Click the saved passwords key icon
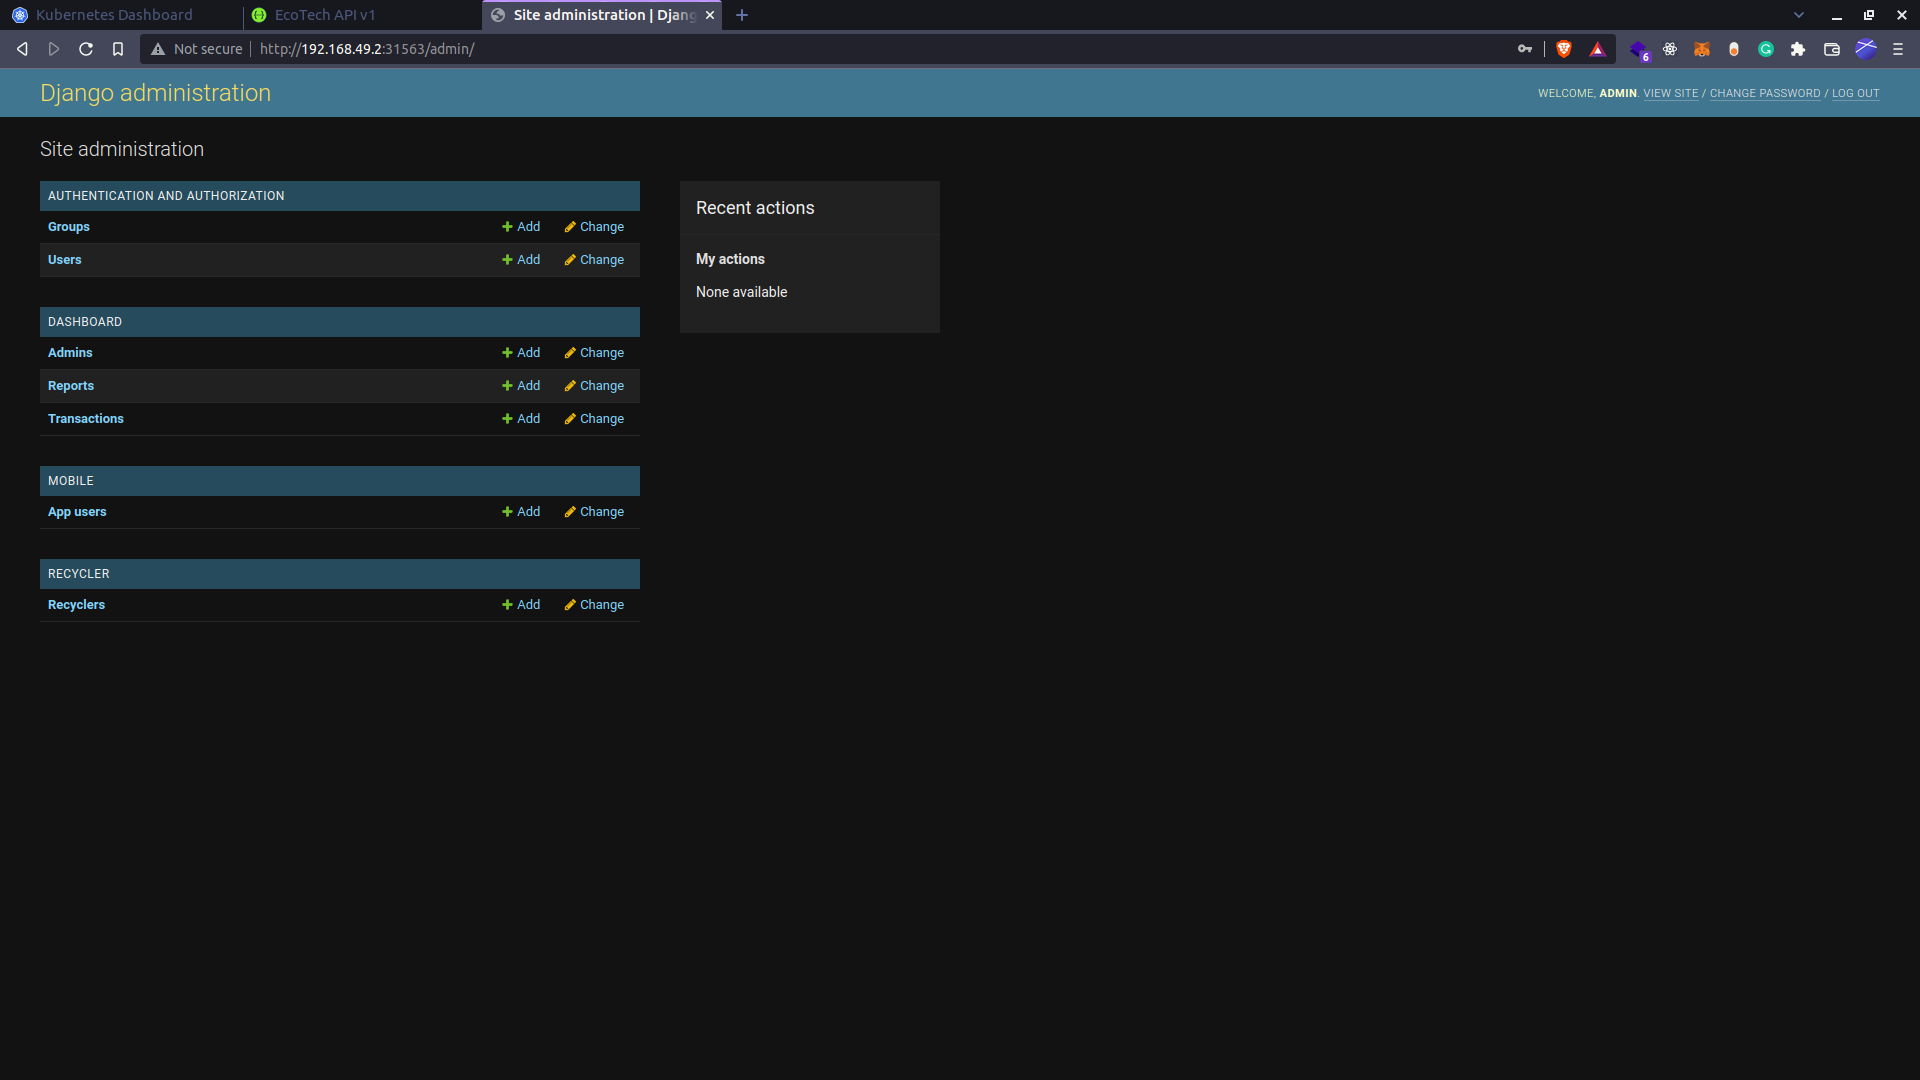1920x1080 pixels. coord(1525,49)
